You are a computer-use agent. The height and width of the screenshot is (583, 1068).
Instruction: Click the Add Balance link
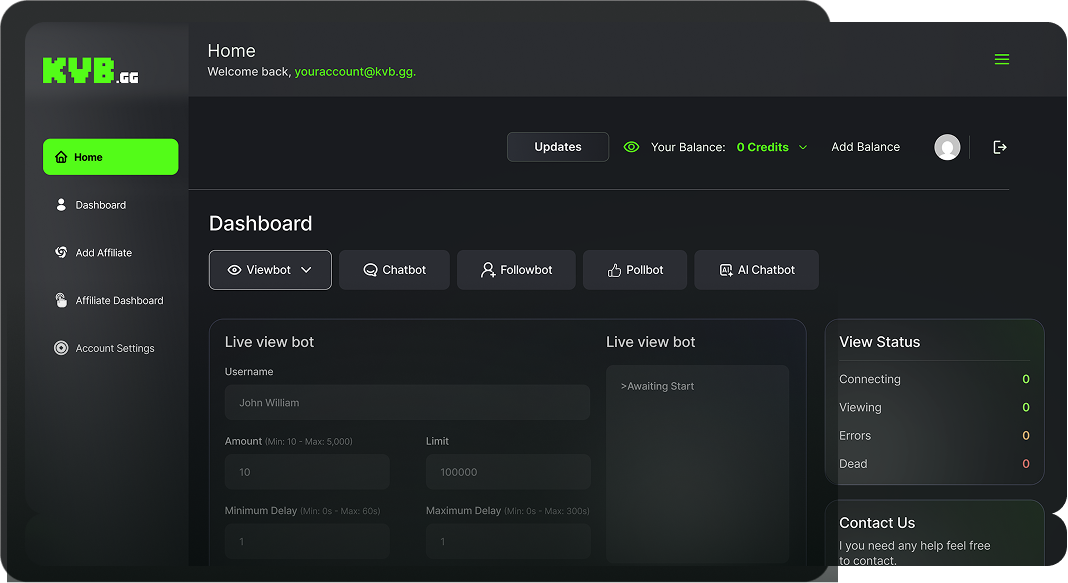click(x=865, y=147)
